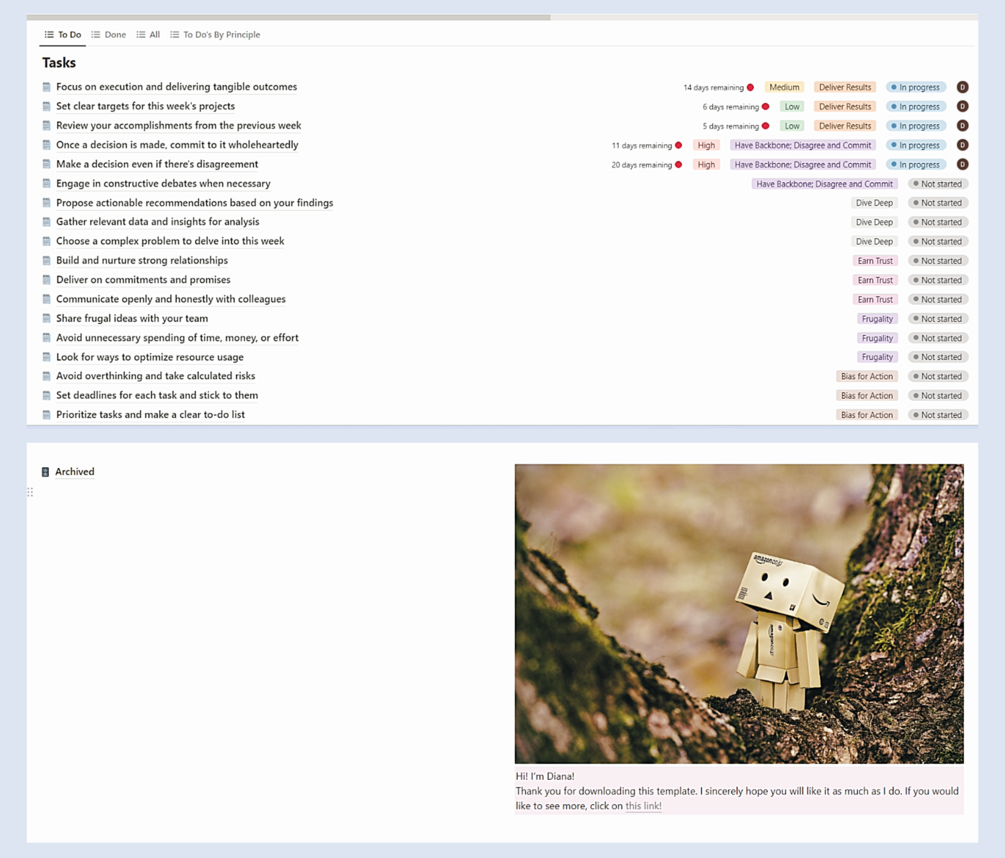Click page icon beside Look for ways to optimize
The image size is (1005, 858).
(47, 357)
